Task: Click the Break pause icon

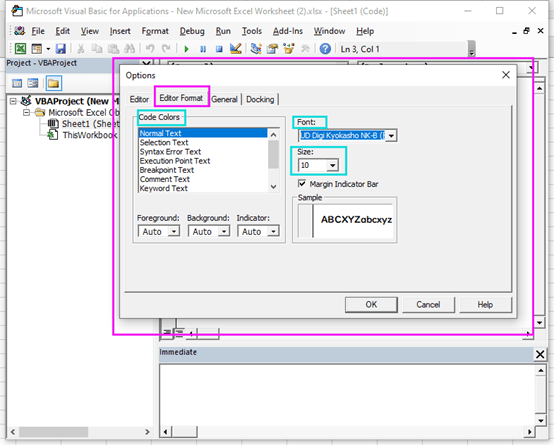Action: point(203,49)
